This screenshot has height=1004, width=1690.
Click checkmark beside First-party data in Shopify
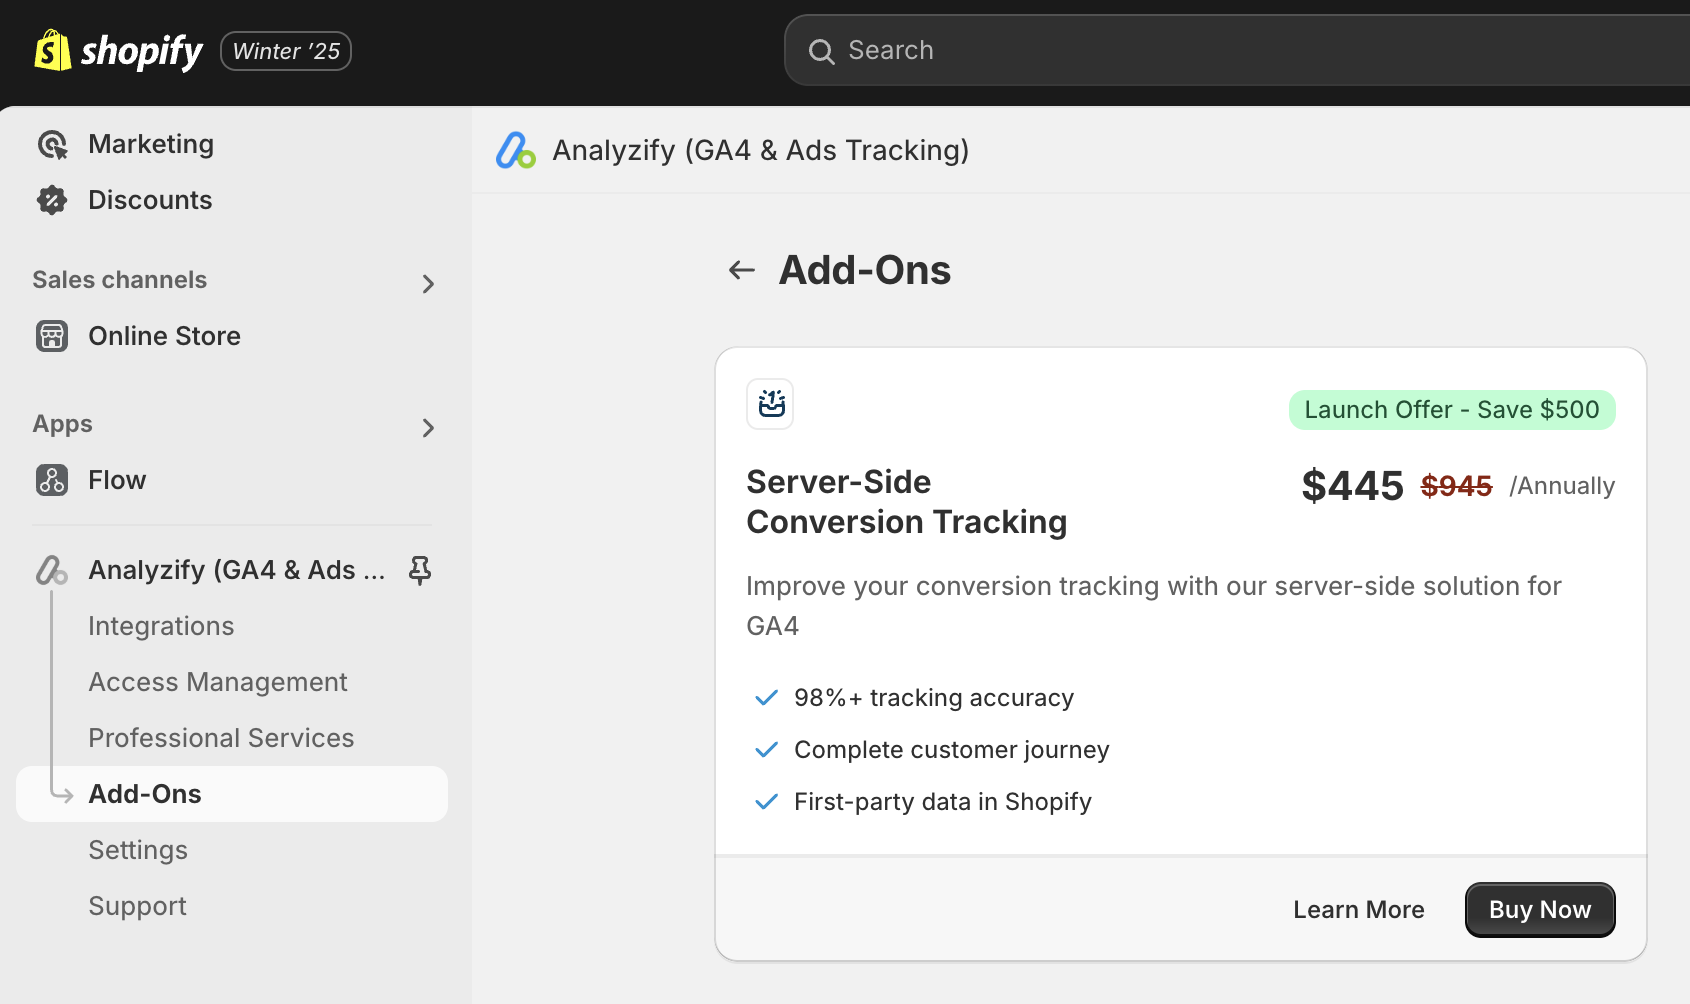coord(766,802)
